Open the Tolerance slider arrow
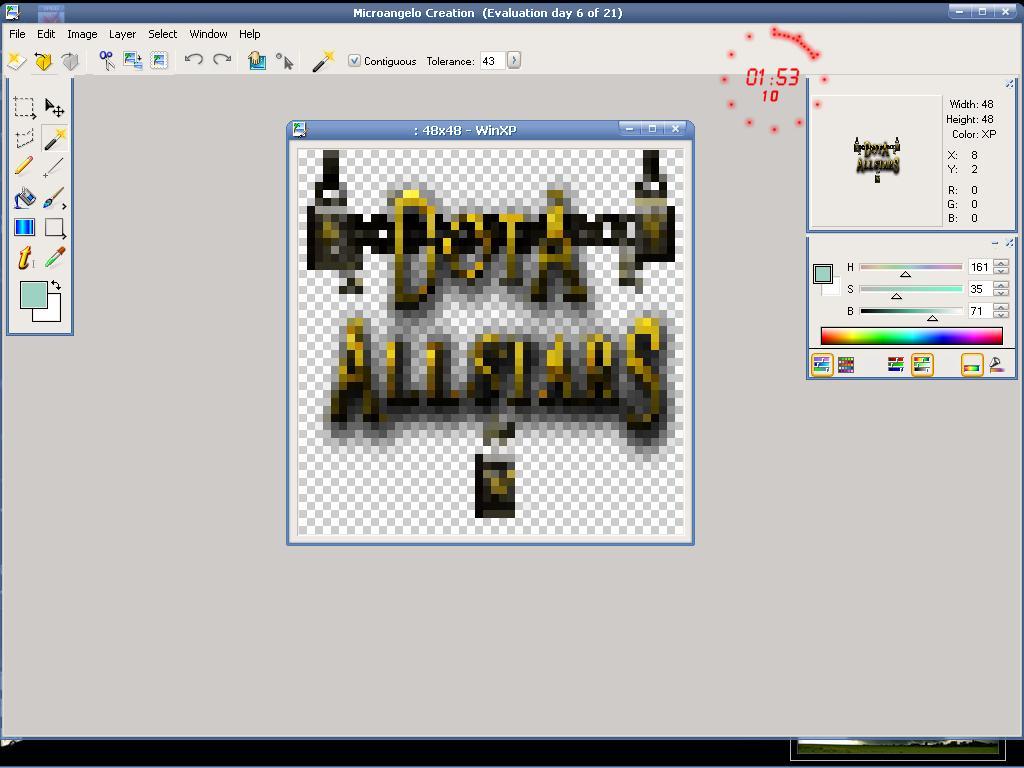The image size is (1024, 768). (514, 61)
